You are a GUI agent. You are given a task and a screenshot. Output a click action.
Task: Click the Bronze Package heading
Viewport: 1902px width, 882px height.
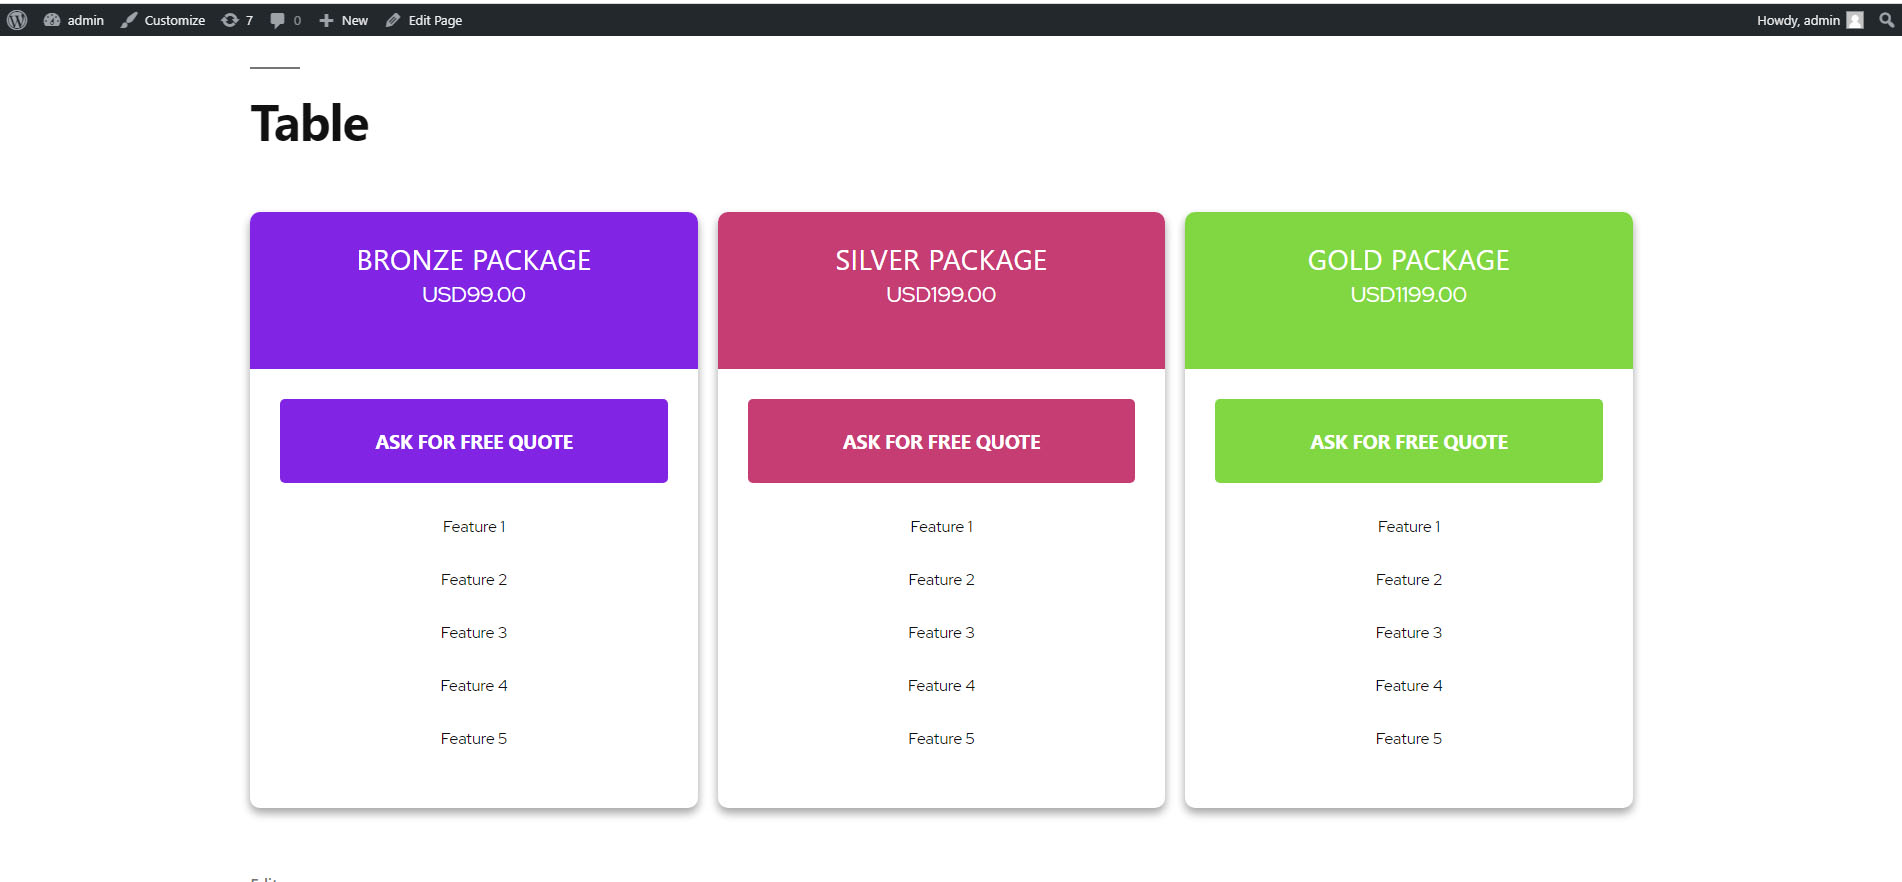474,260
